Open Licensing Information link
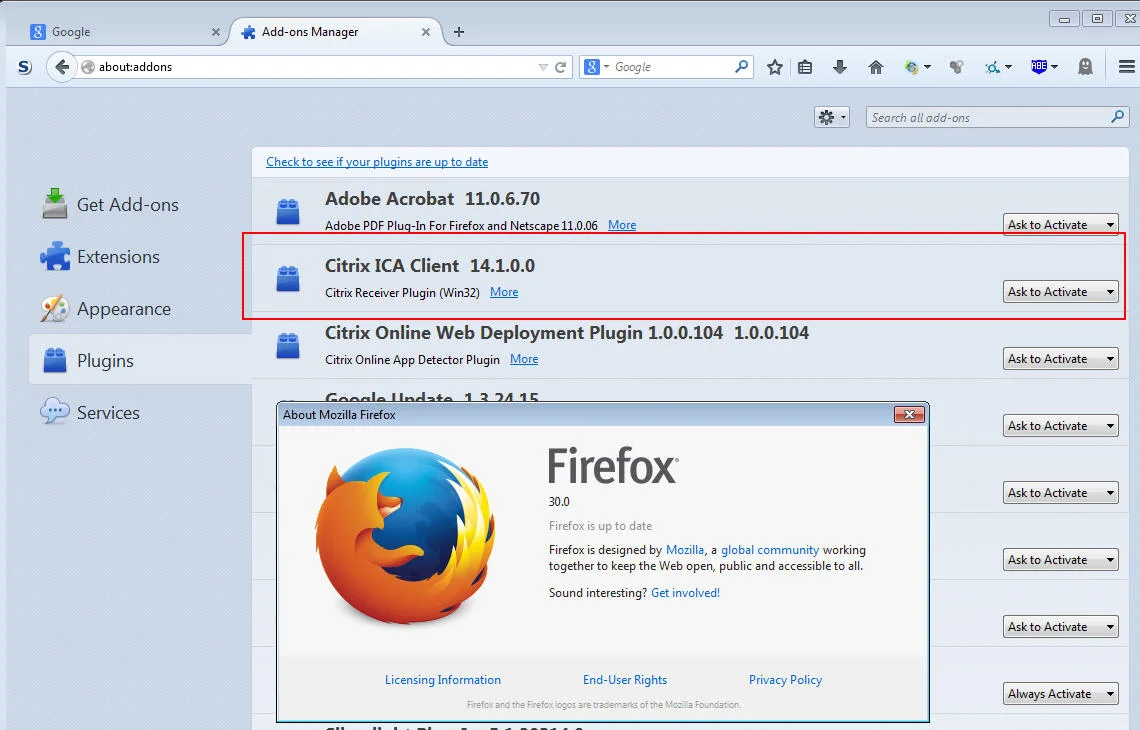Screen dimensions: 1140x730 pos(443,680)
